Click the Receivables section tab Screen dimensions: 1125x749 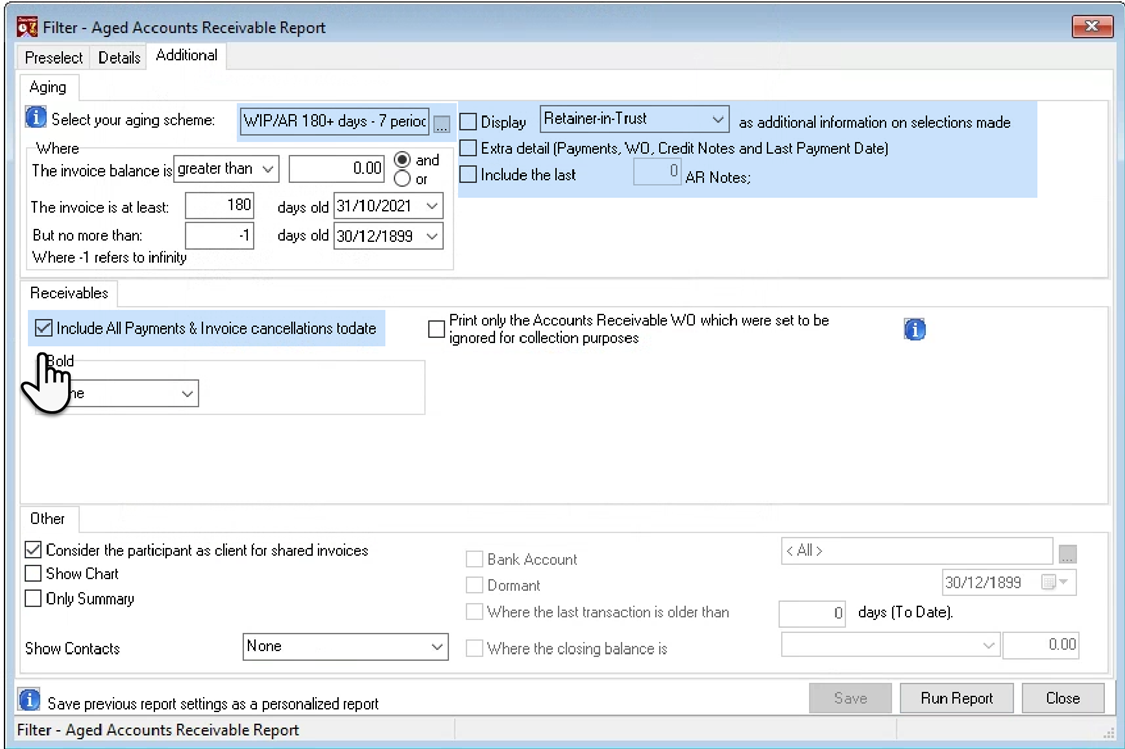click(69, 293)
